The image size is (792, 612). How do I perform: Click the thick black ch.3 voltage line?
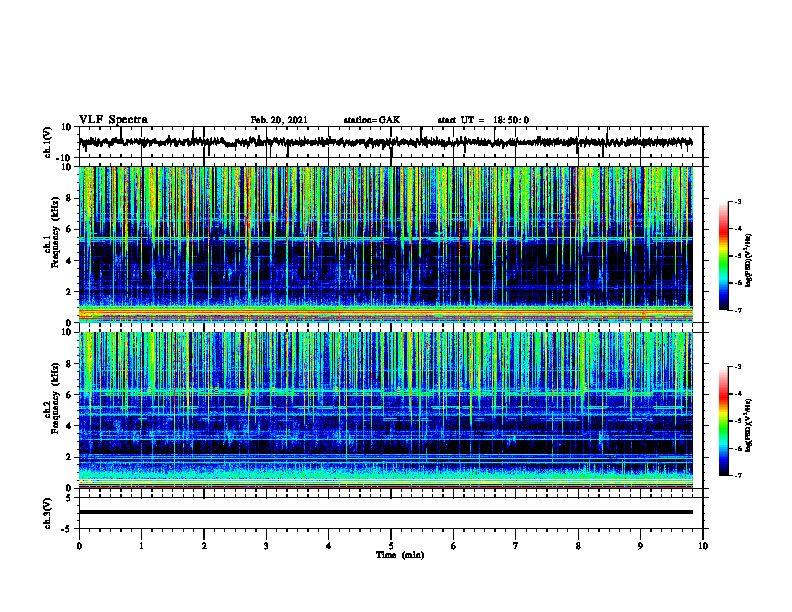click(x=385, y=512)
